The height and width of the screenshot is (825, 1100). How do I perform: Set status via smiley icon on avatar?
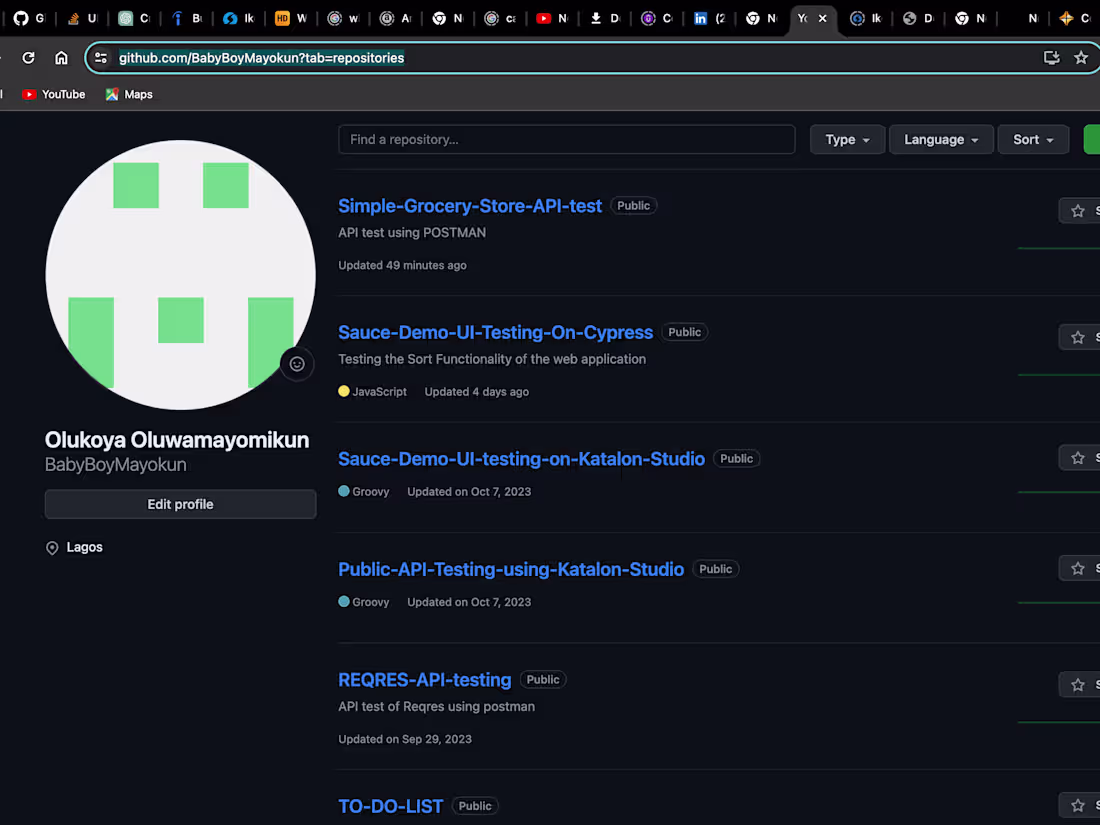297,364
